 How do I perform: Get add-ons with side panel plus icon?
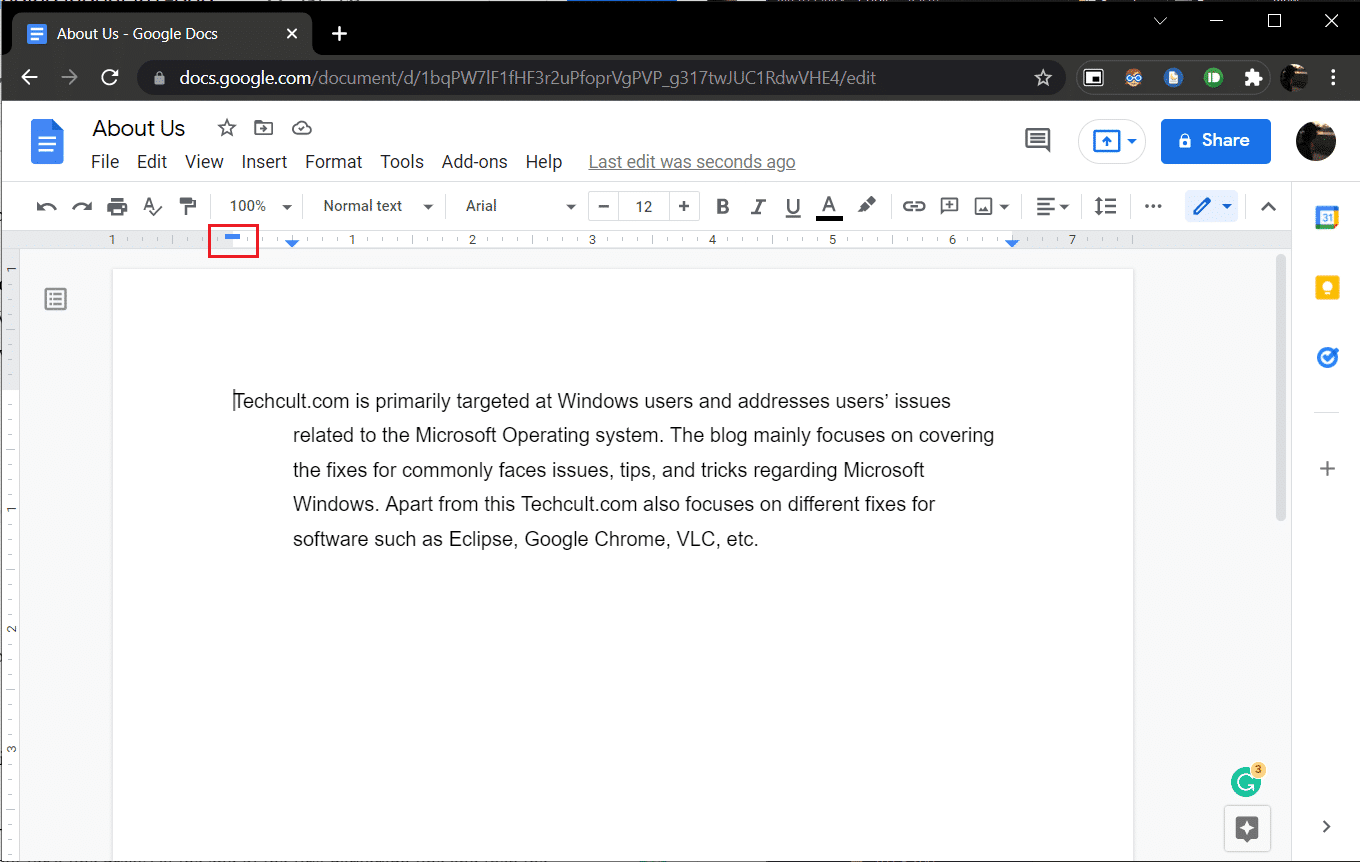coord(1327,468)
